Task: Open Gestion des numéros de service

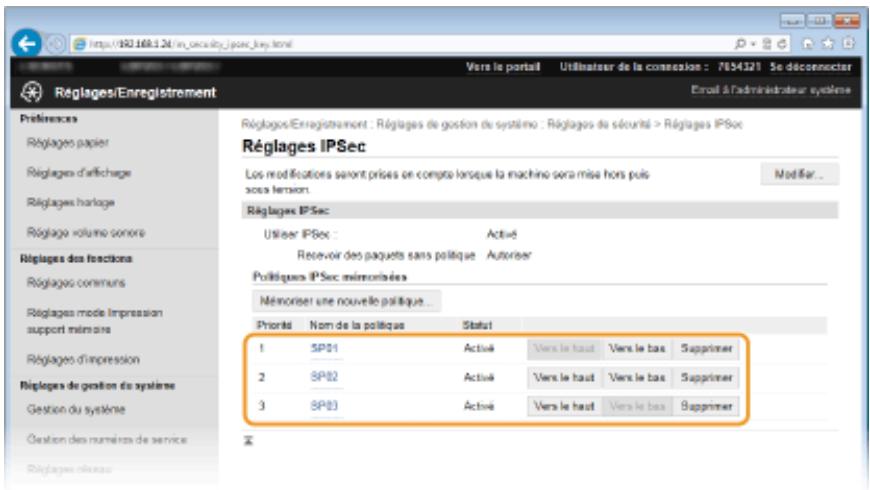Action: click(107, 440)
